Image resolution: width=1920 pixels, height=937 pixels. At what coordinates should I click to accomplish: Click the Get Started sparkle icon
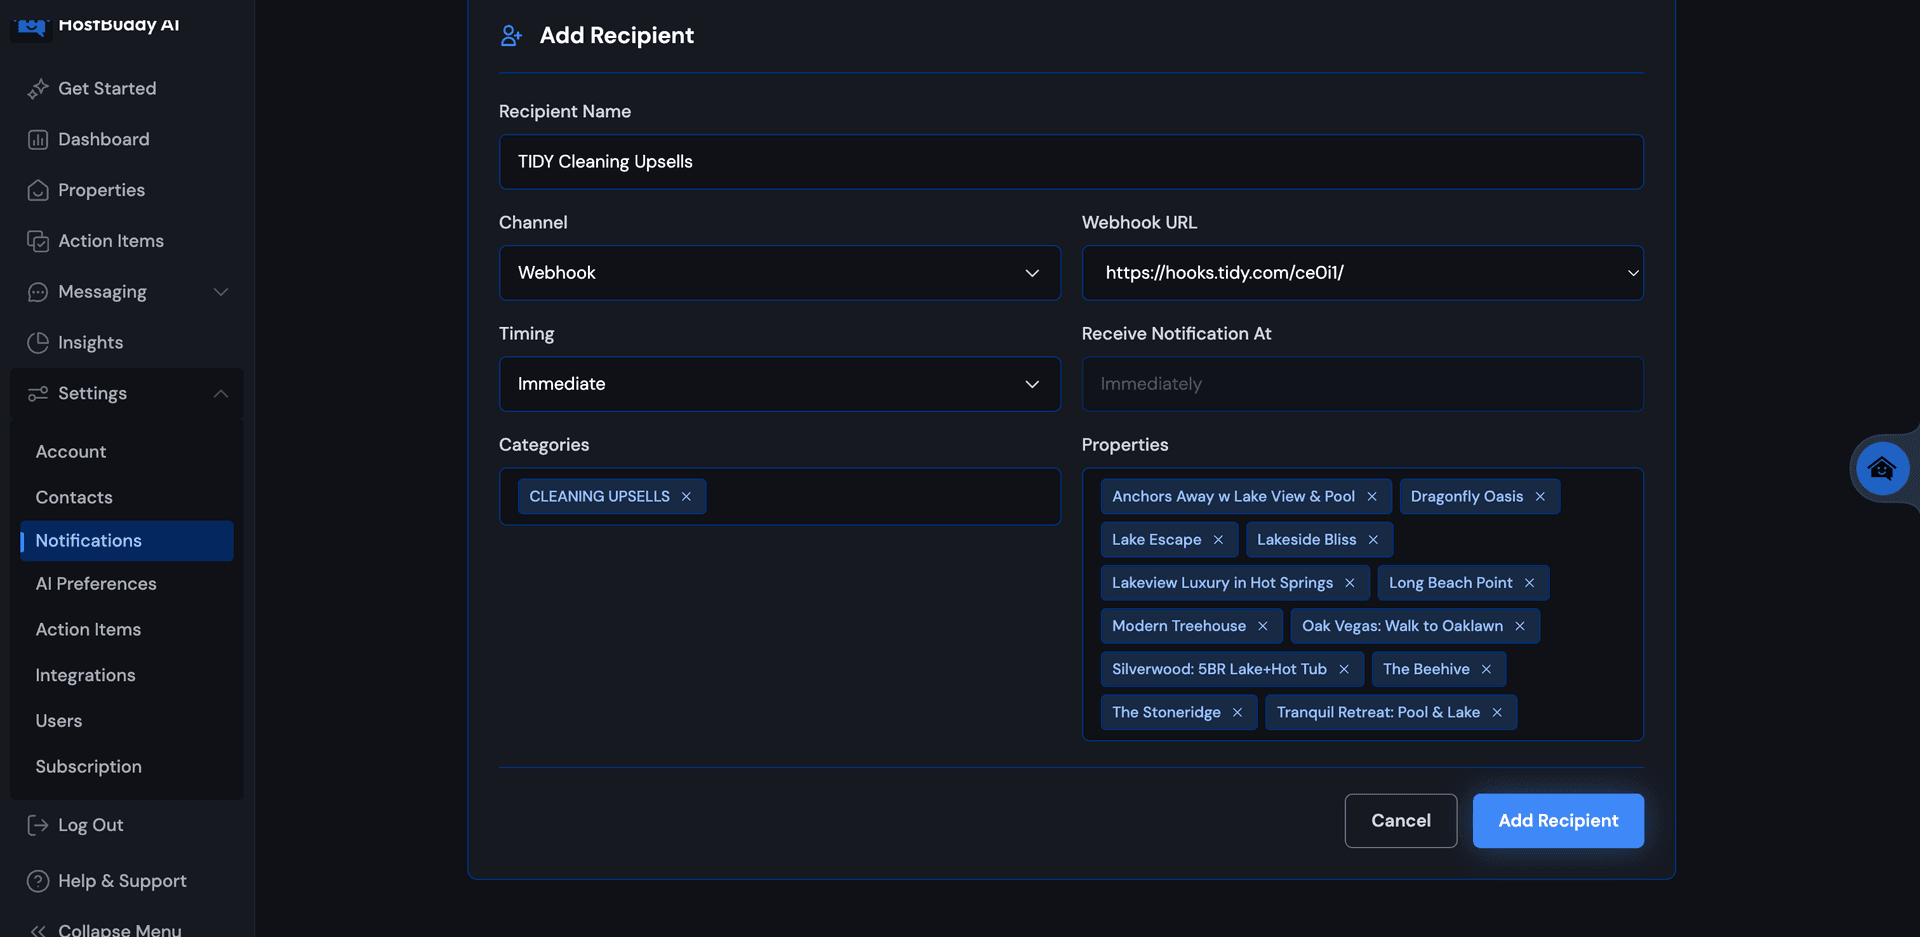(x=38, y=88)
